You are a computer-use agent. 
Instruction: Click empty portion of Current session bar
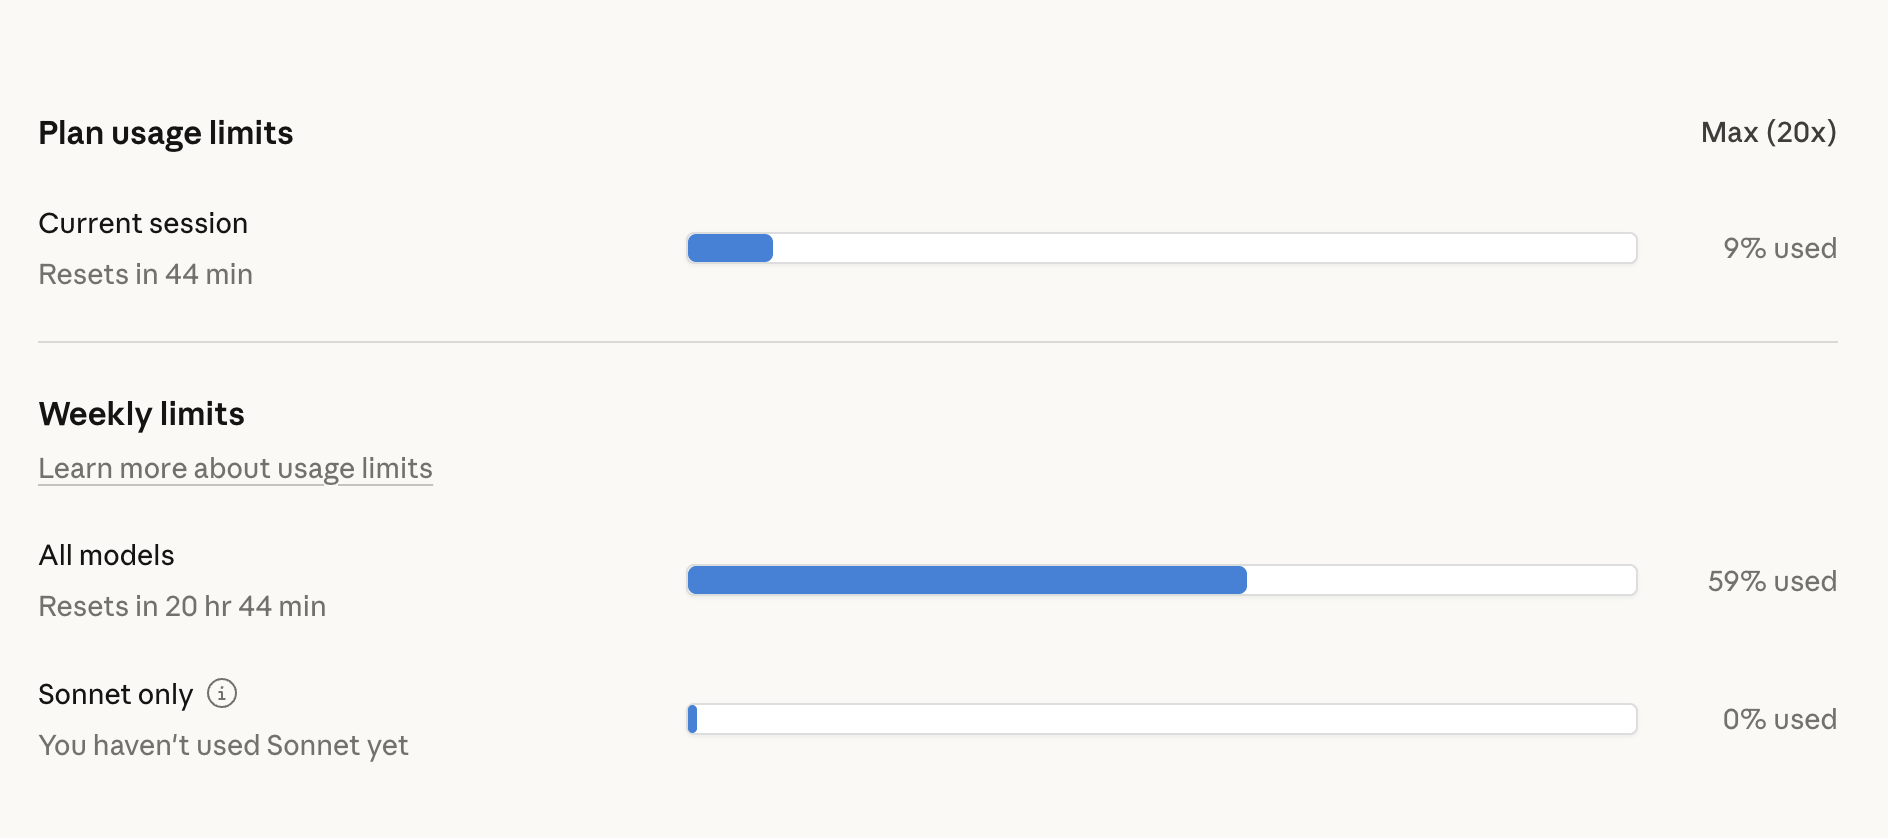(x=1200, y=248)
